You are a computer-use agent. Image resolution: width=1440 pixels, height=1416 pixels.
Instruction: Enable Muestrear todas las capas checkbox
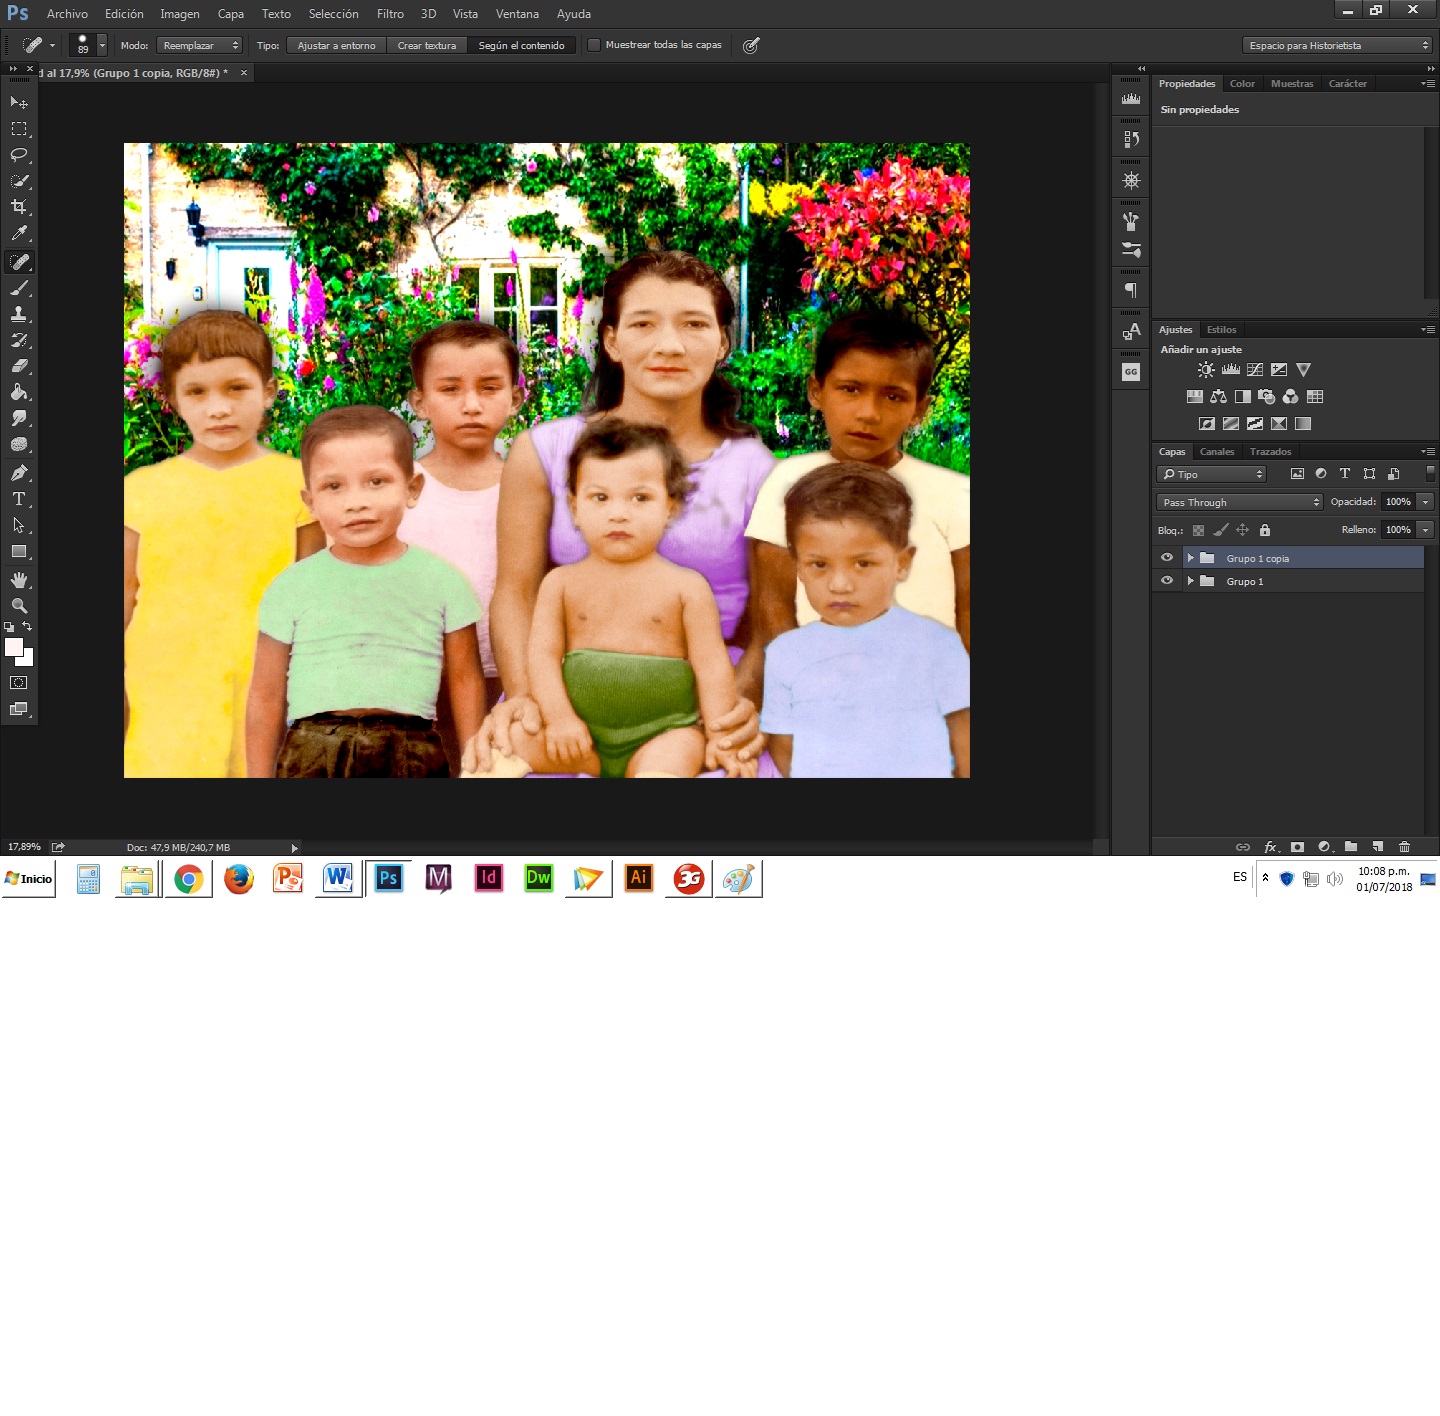coord(594,45)
